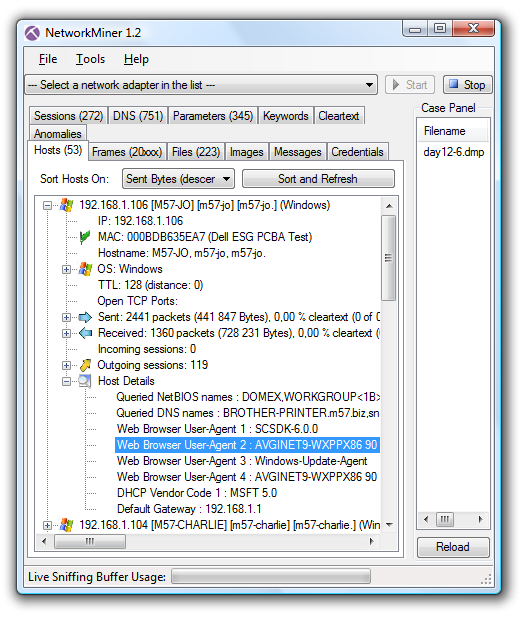Select the DHCP Vendor Code 1 row
This screenshot has height=617, width=520.
tap(197, 493)
